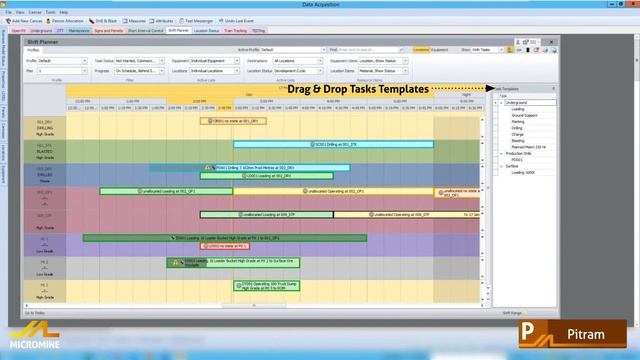Switch to the Maintenance tab
This screenshot has width=640, height=360.
pos(79,31)
